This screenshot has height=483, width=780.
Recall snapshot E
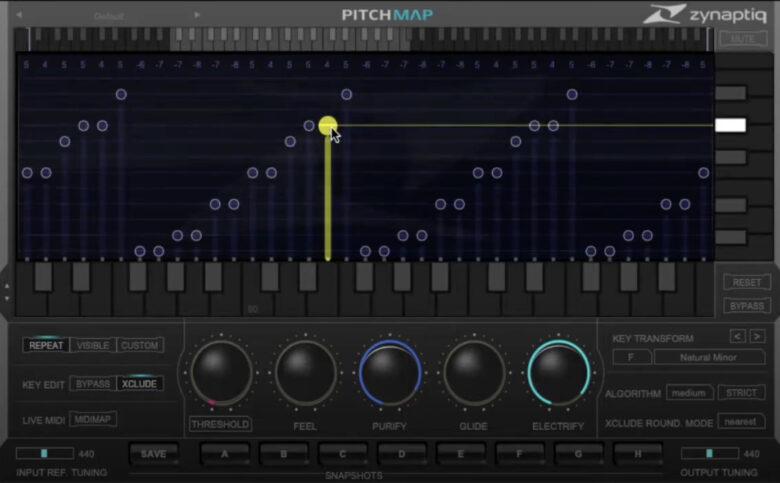tap(461, 454)
